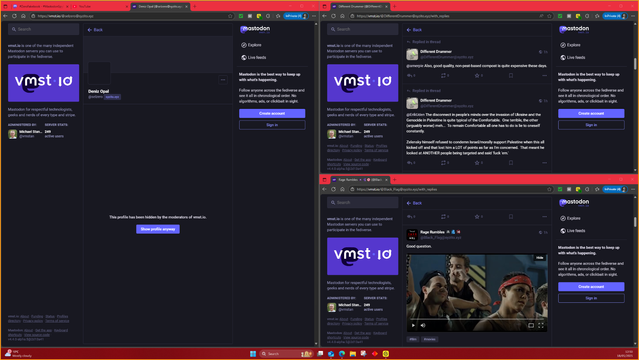Click taskbar Search box
The image size is (639, 360).
(286, 353)
